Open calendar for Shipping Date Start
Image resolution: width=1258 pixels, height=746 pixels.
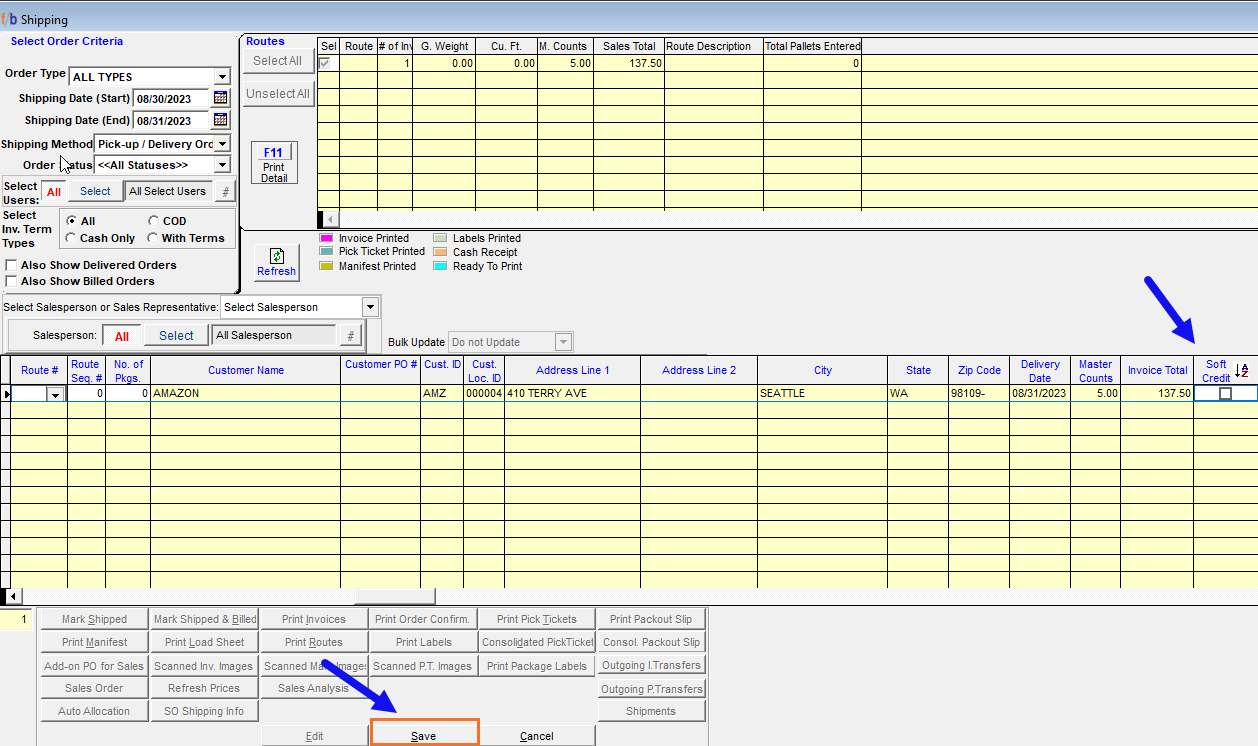coord(221,98)
